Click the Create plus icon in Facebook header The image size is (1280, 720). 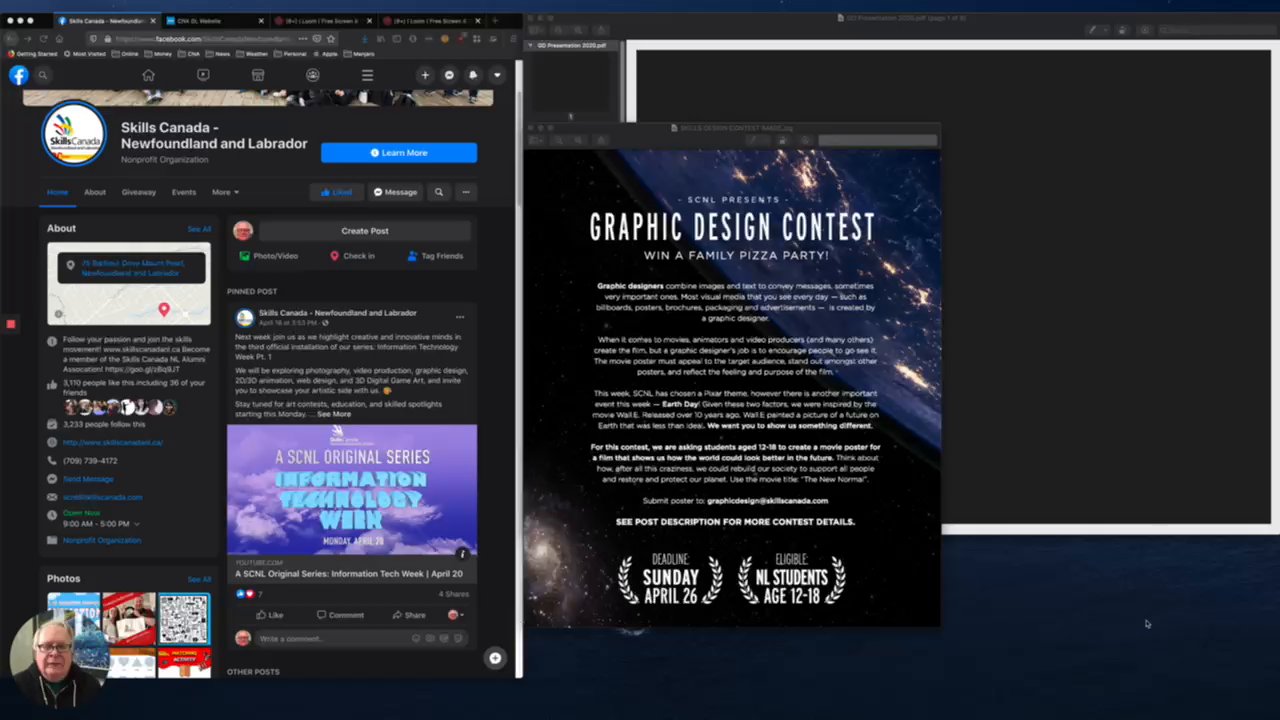[x=425, y=75]
